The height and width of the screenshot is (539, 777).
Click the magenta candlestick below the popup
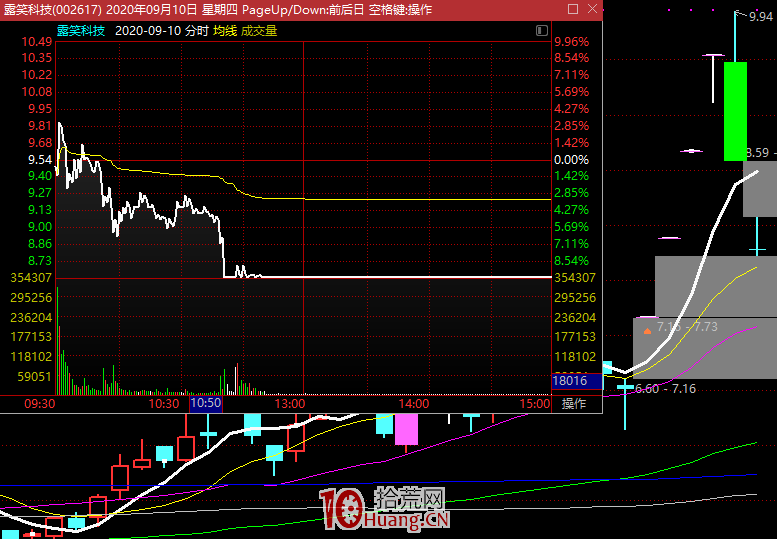tap(405, 428)
